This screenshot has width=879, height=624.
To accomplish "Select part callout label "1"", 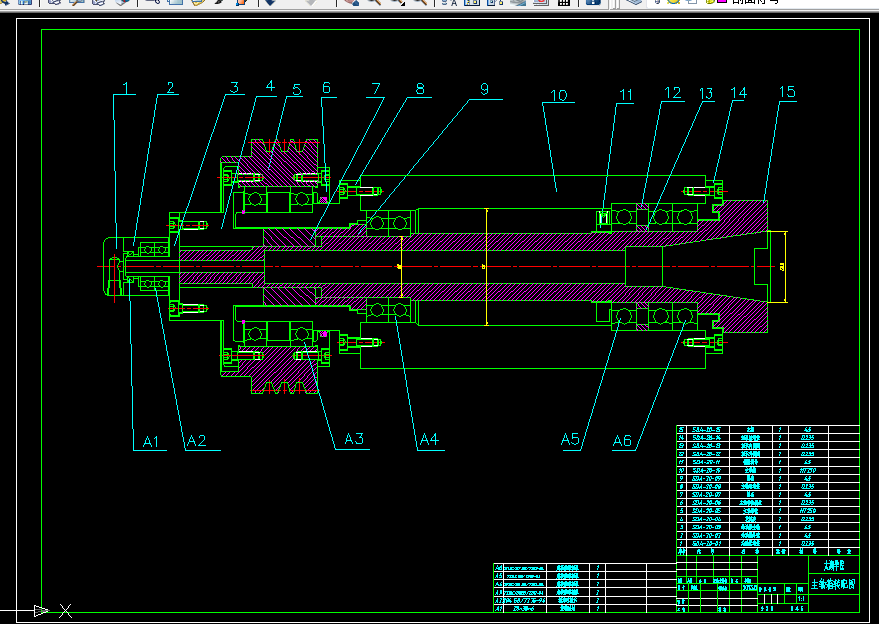I will (x=126, y=88).
